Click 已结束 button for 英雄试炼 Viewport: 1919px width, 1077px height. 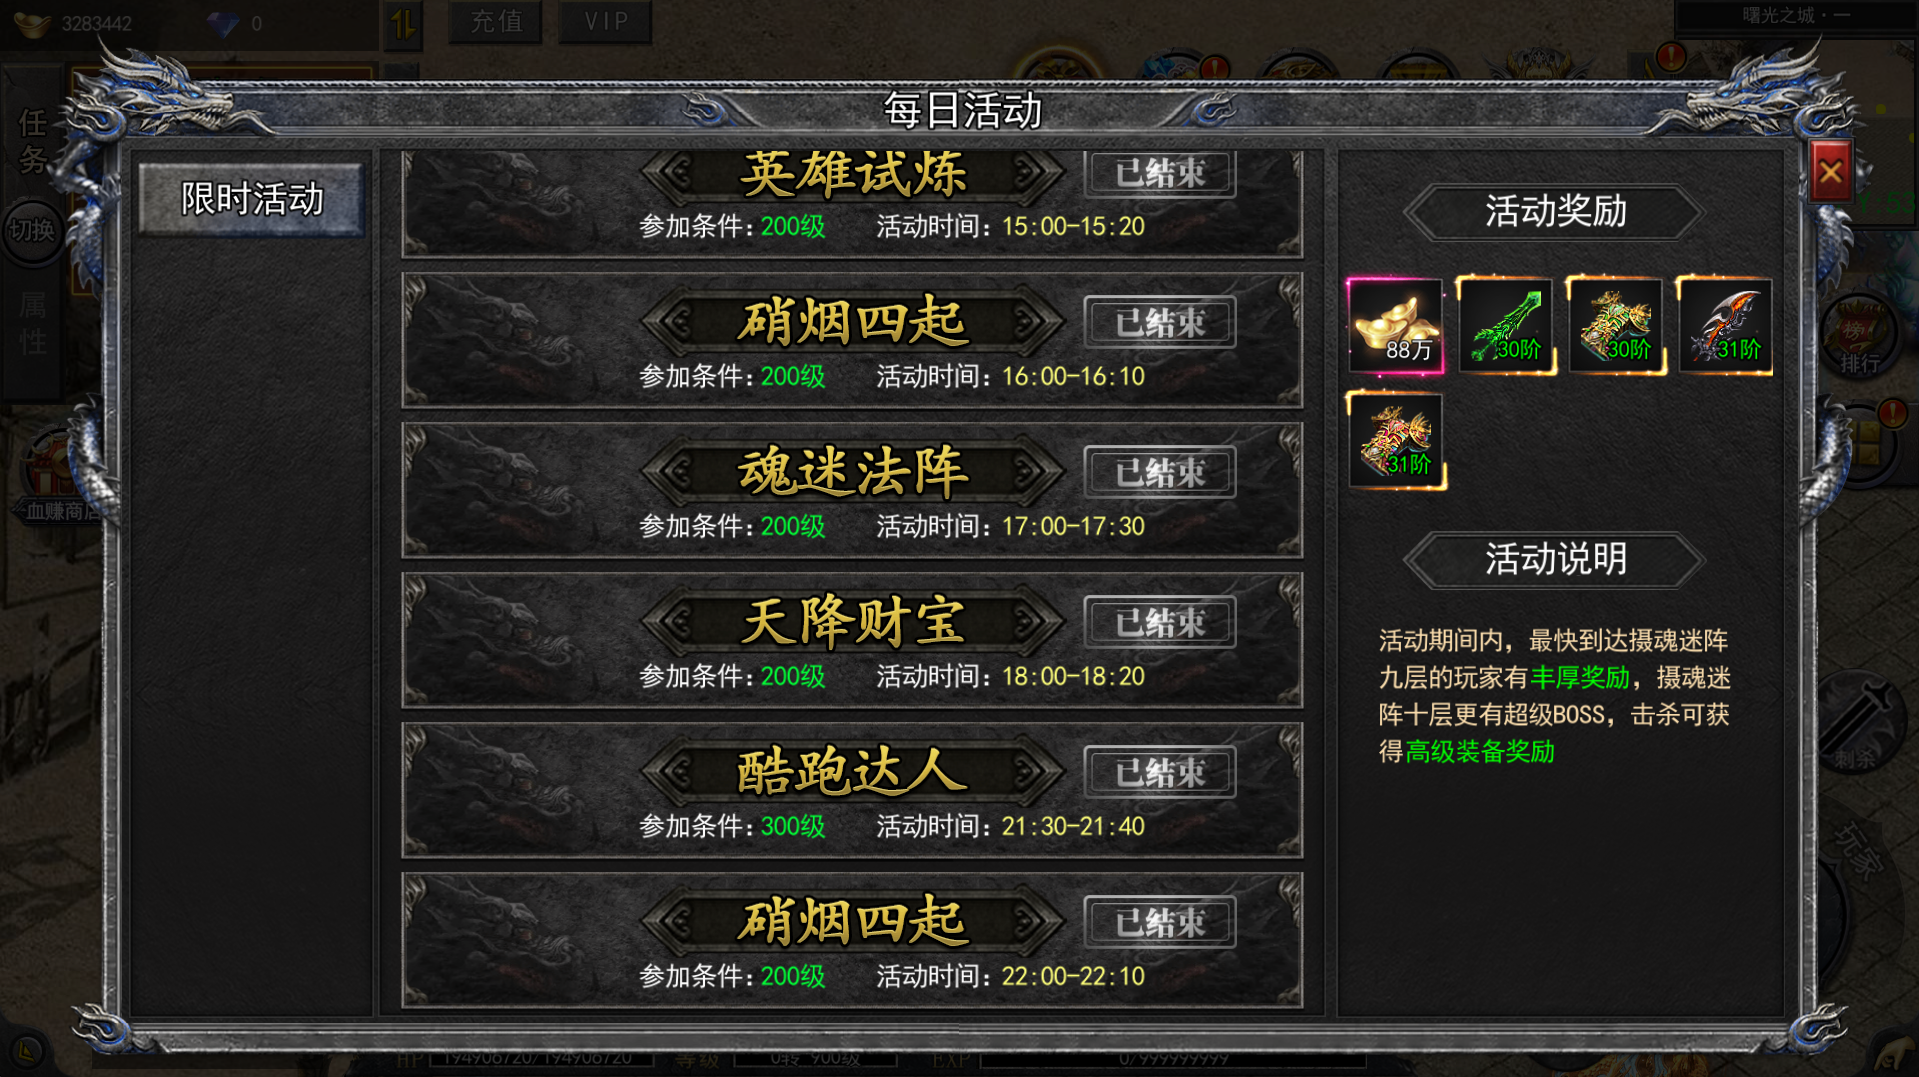click(1160, 174)
